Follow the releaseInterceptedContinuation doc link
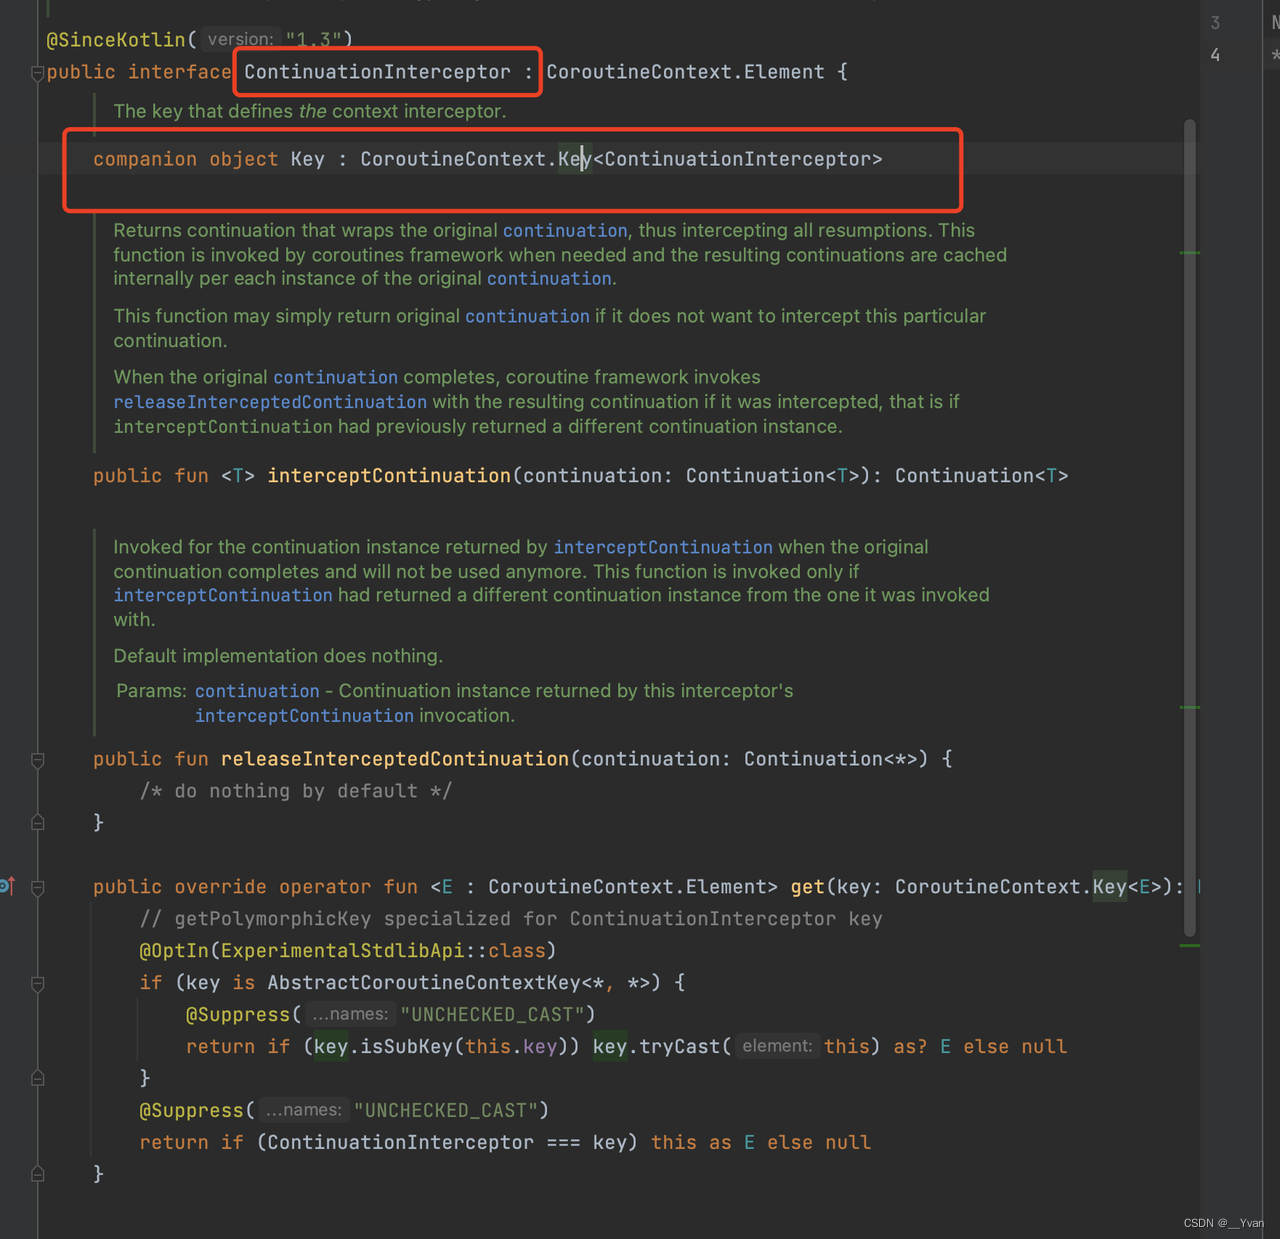 (270, 402)
